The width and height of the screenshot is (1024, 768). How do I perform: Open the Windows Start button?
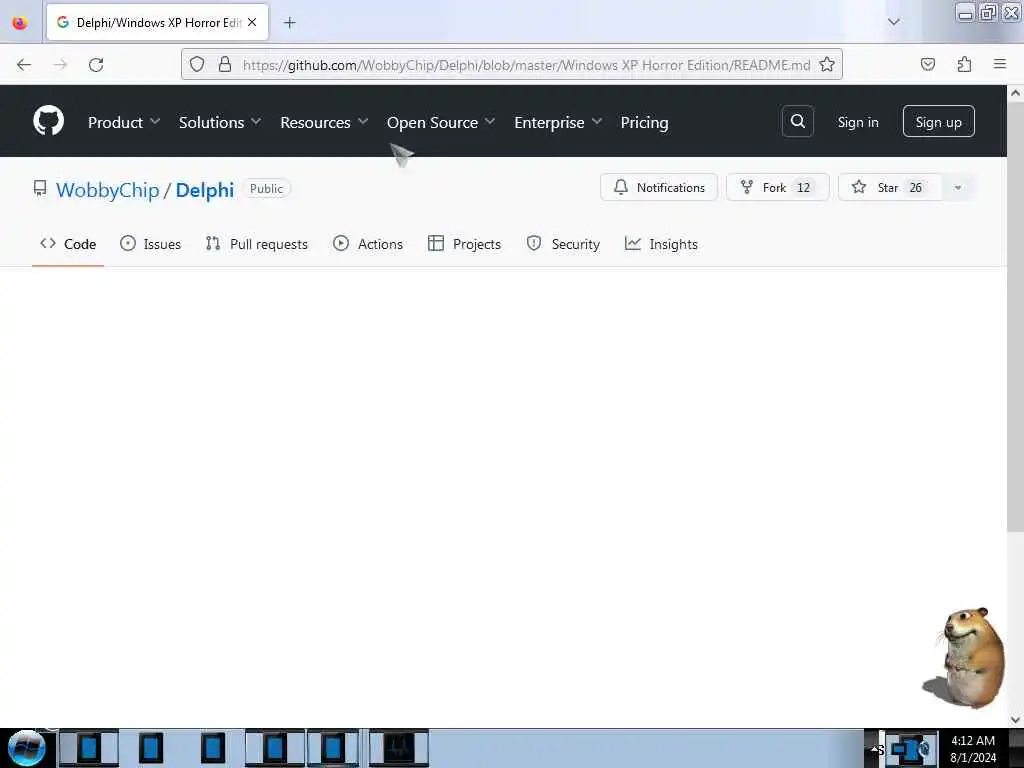(27, 748)
